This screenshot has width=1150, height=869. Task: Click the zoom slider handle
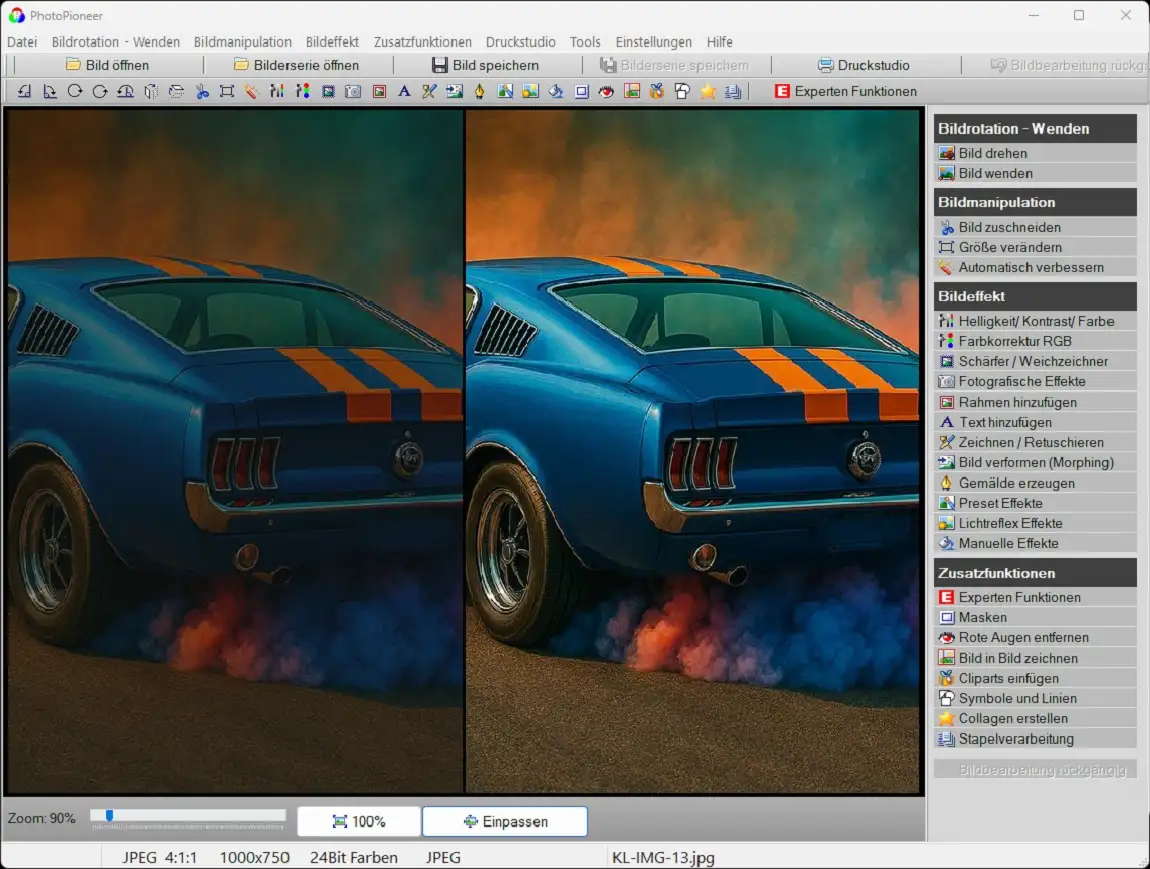pyautogui.click(x=109, y=816)
